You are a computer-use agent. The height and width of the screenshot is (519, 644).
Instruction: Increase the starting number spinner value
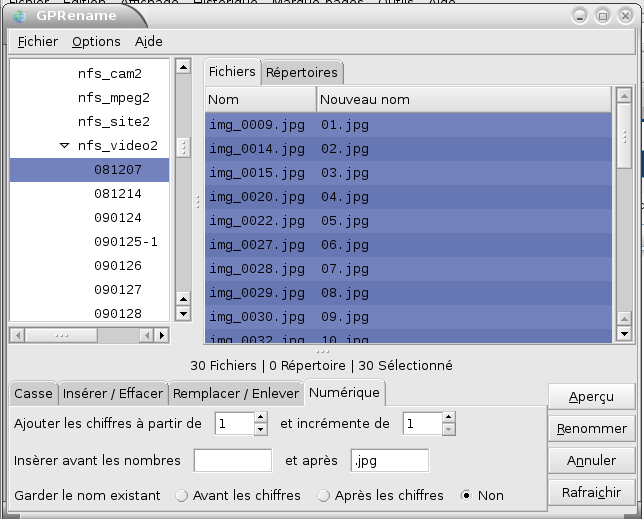click(x=261, y=418)
